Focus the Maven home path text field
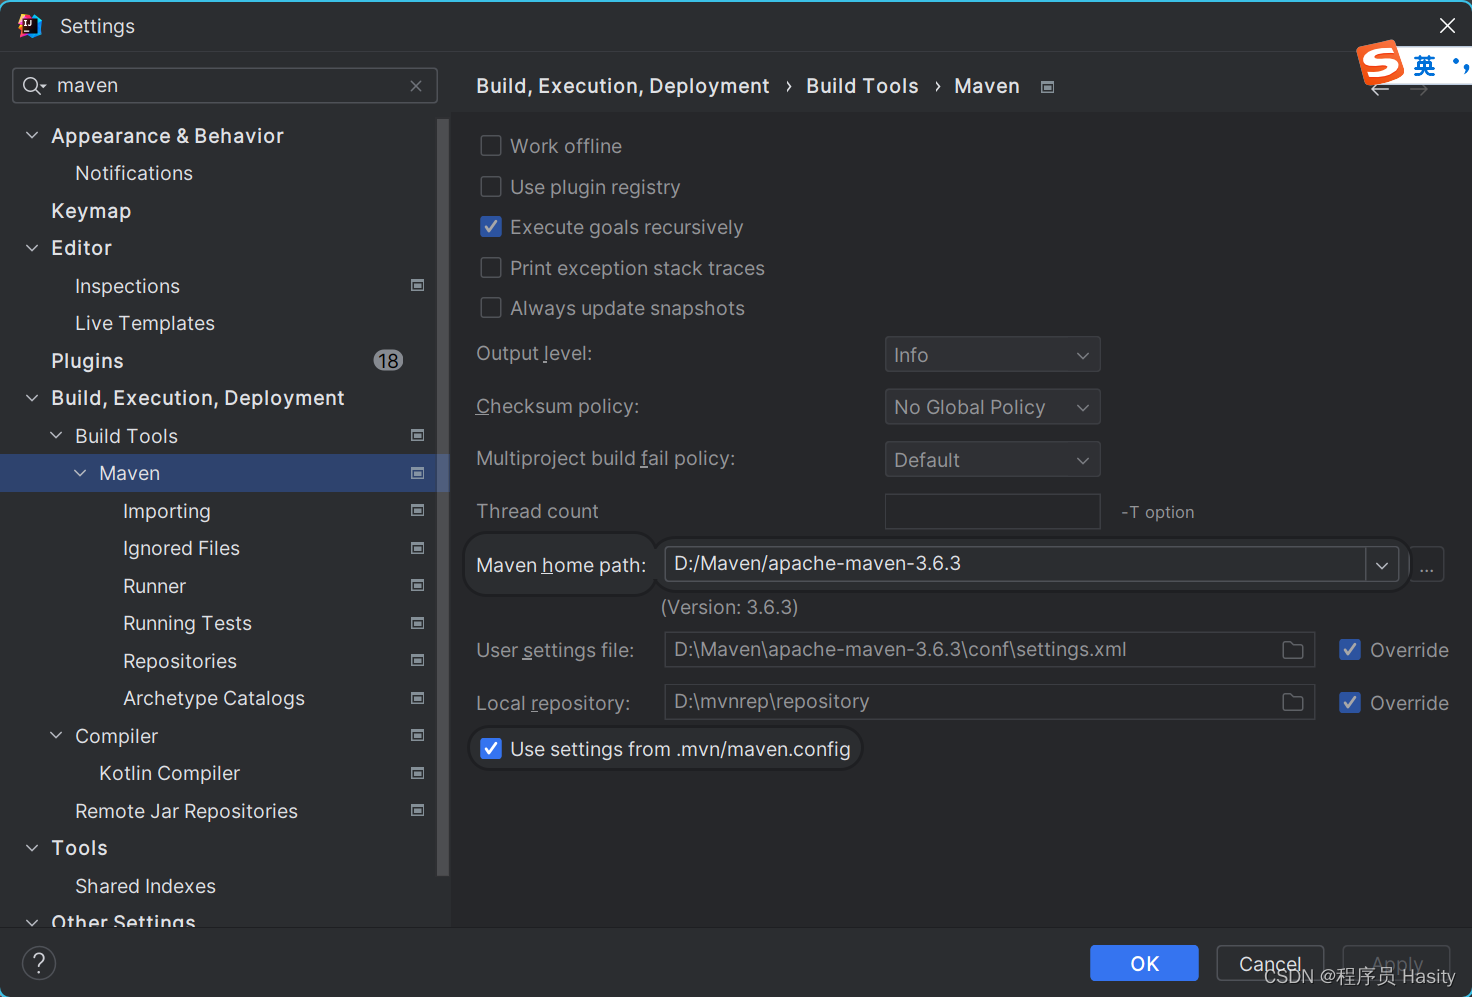This screenshot has height=997, width=1472. pyautogui.click(x=1015, y=564)
